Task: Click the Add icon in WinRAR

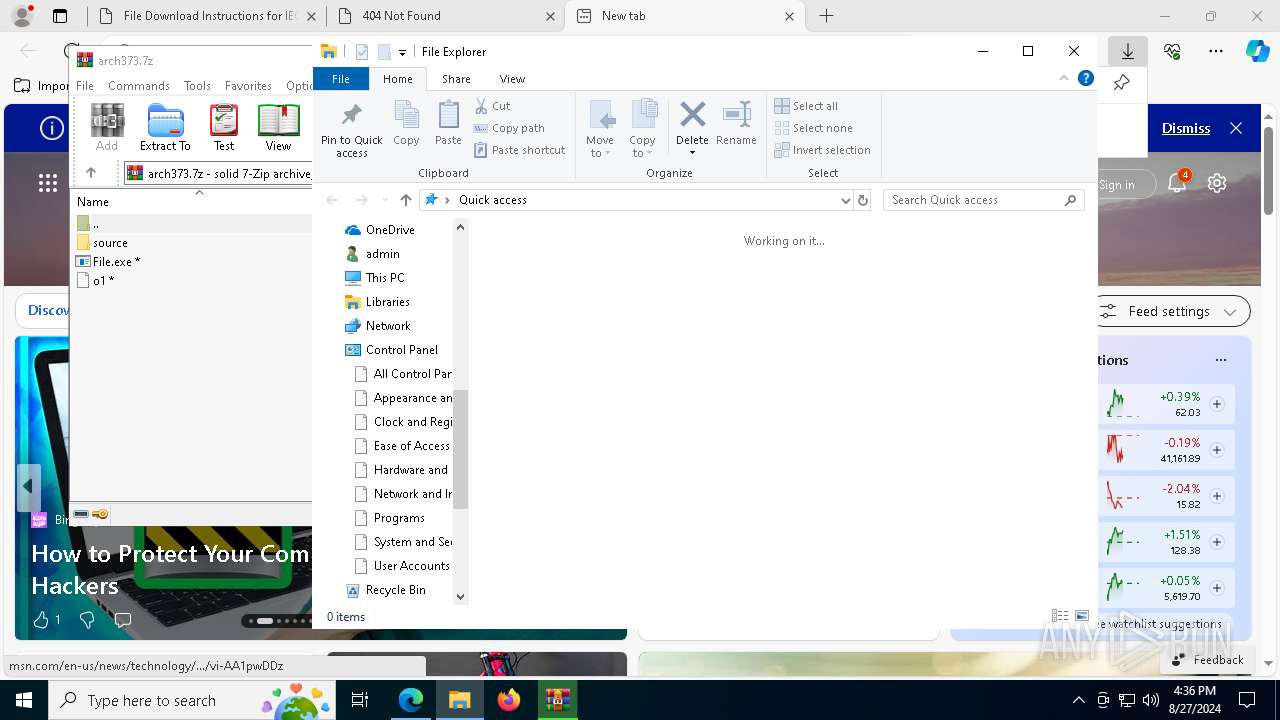Action: point(107,127)
